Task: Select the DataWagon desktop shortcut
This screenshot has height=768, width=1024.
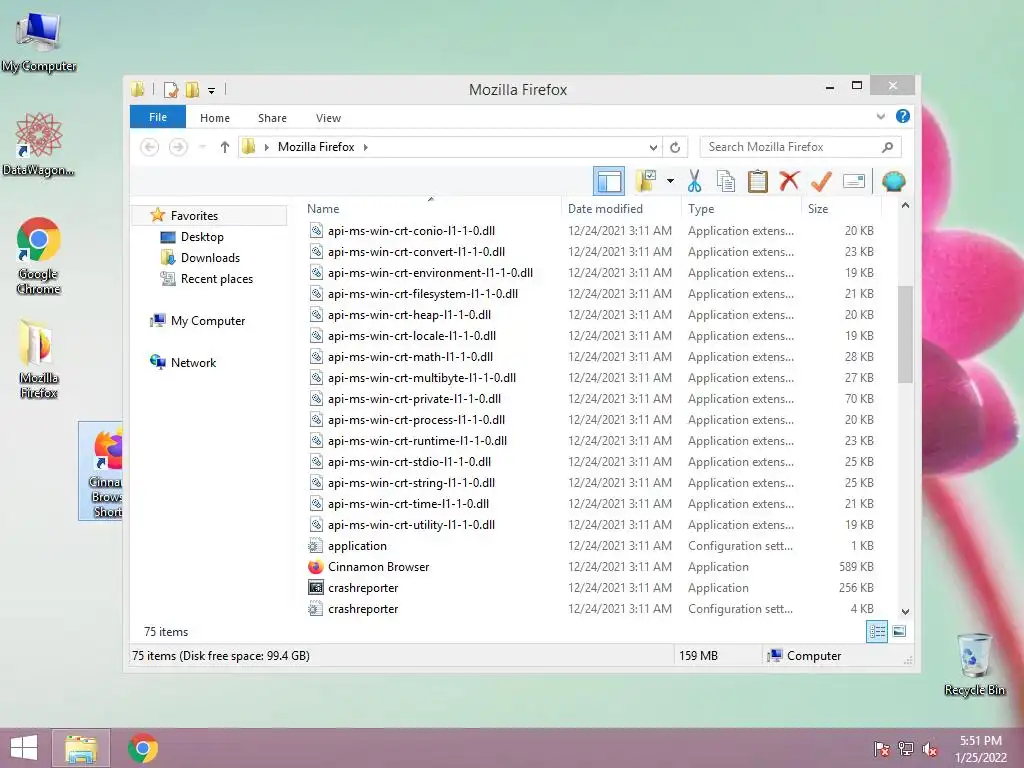Action: pos(39,144)
